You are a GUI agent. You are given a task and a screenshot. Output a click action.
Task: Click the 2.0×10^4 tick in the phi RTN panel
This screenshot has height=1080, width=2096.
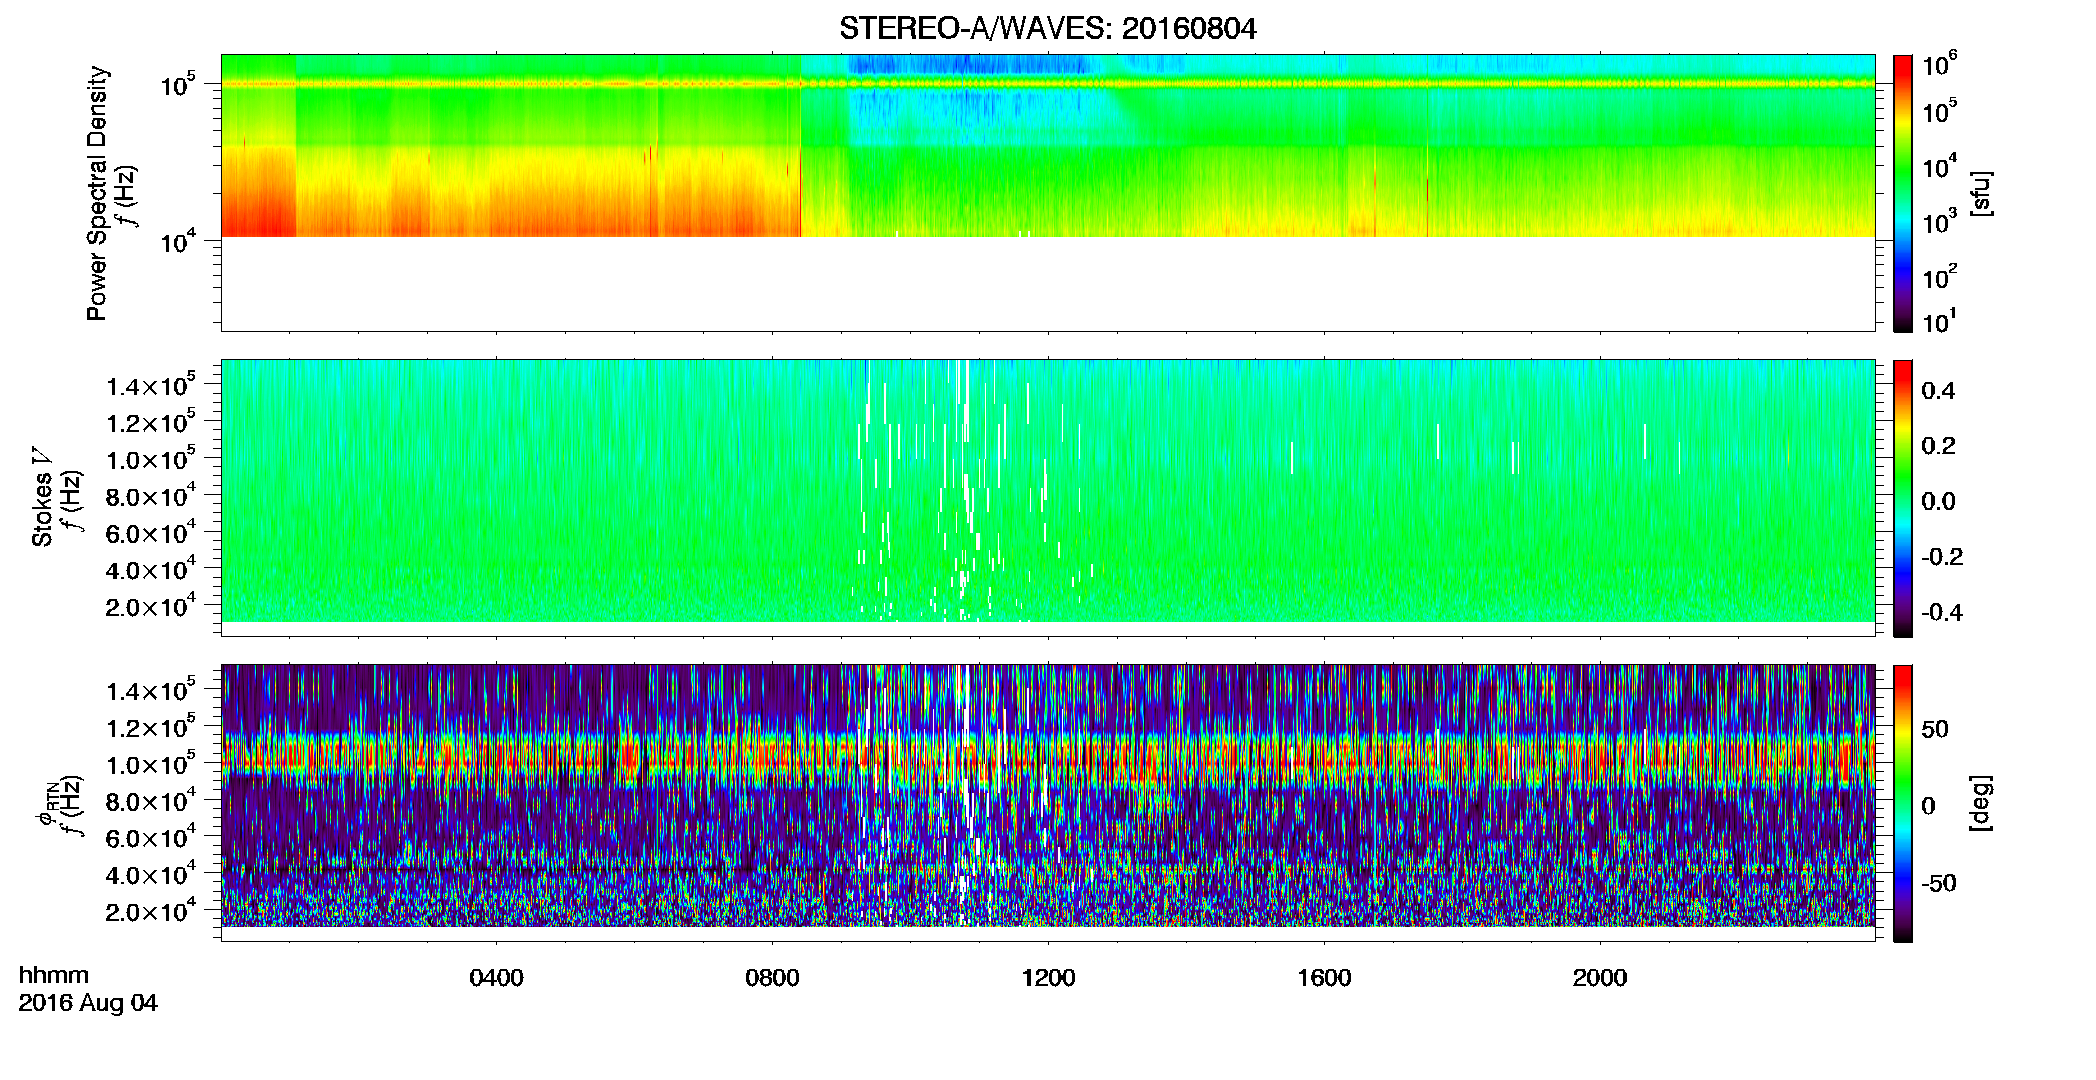point(150,912)
